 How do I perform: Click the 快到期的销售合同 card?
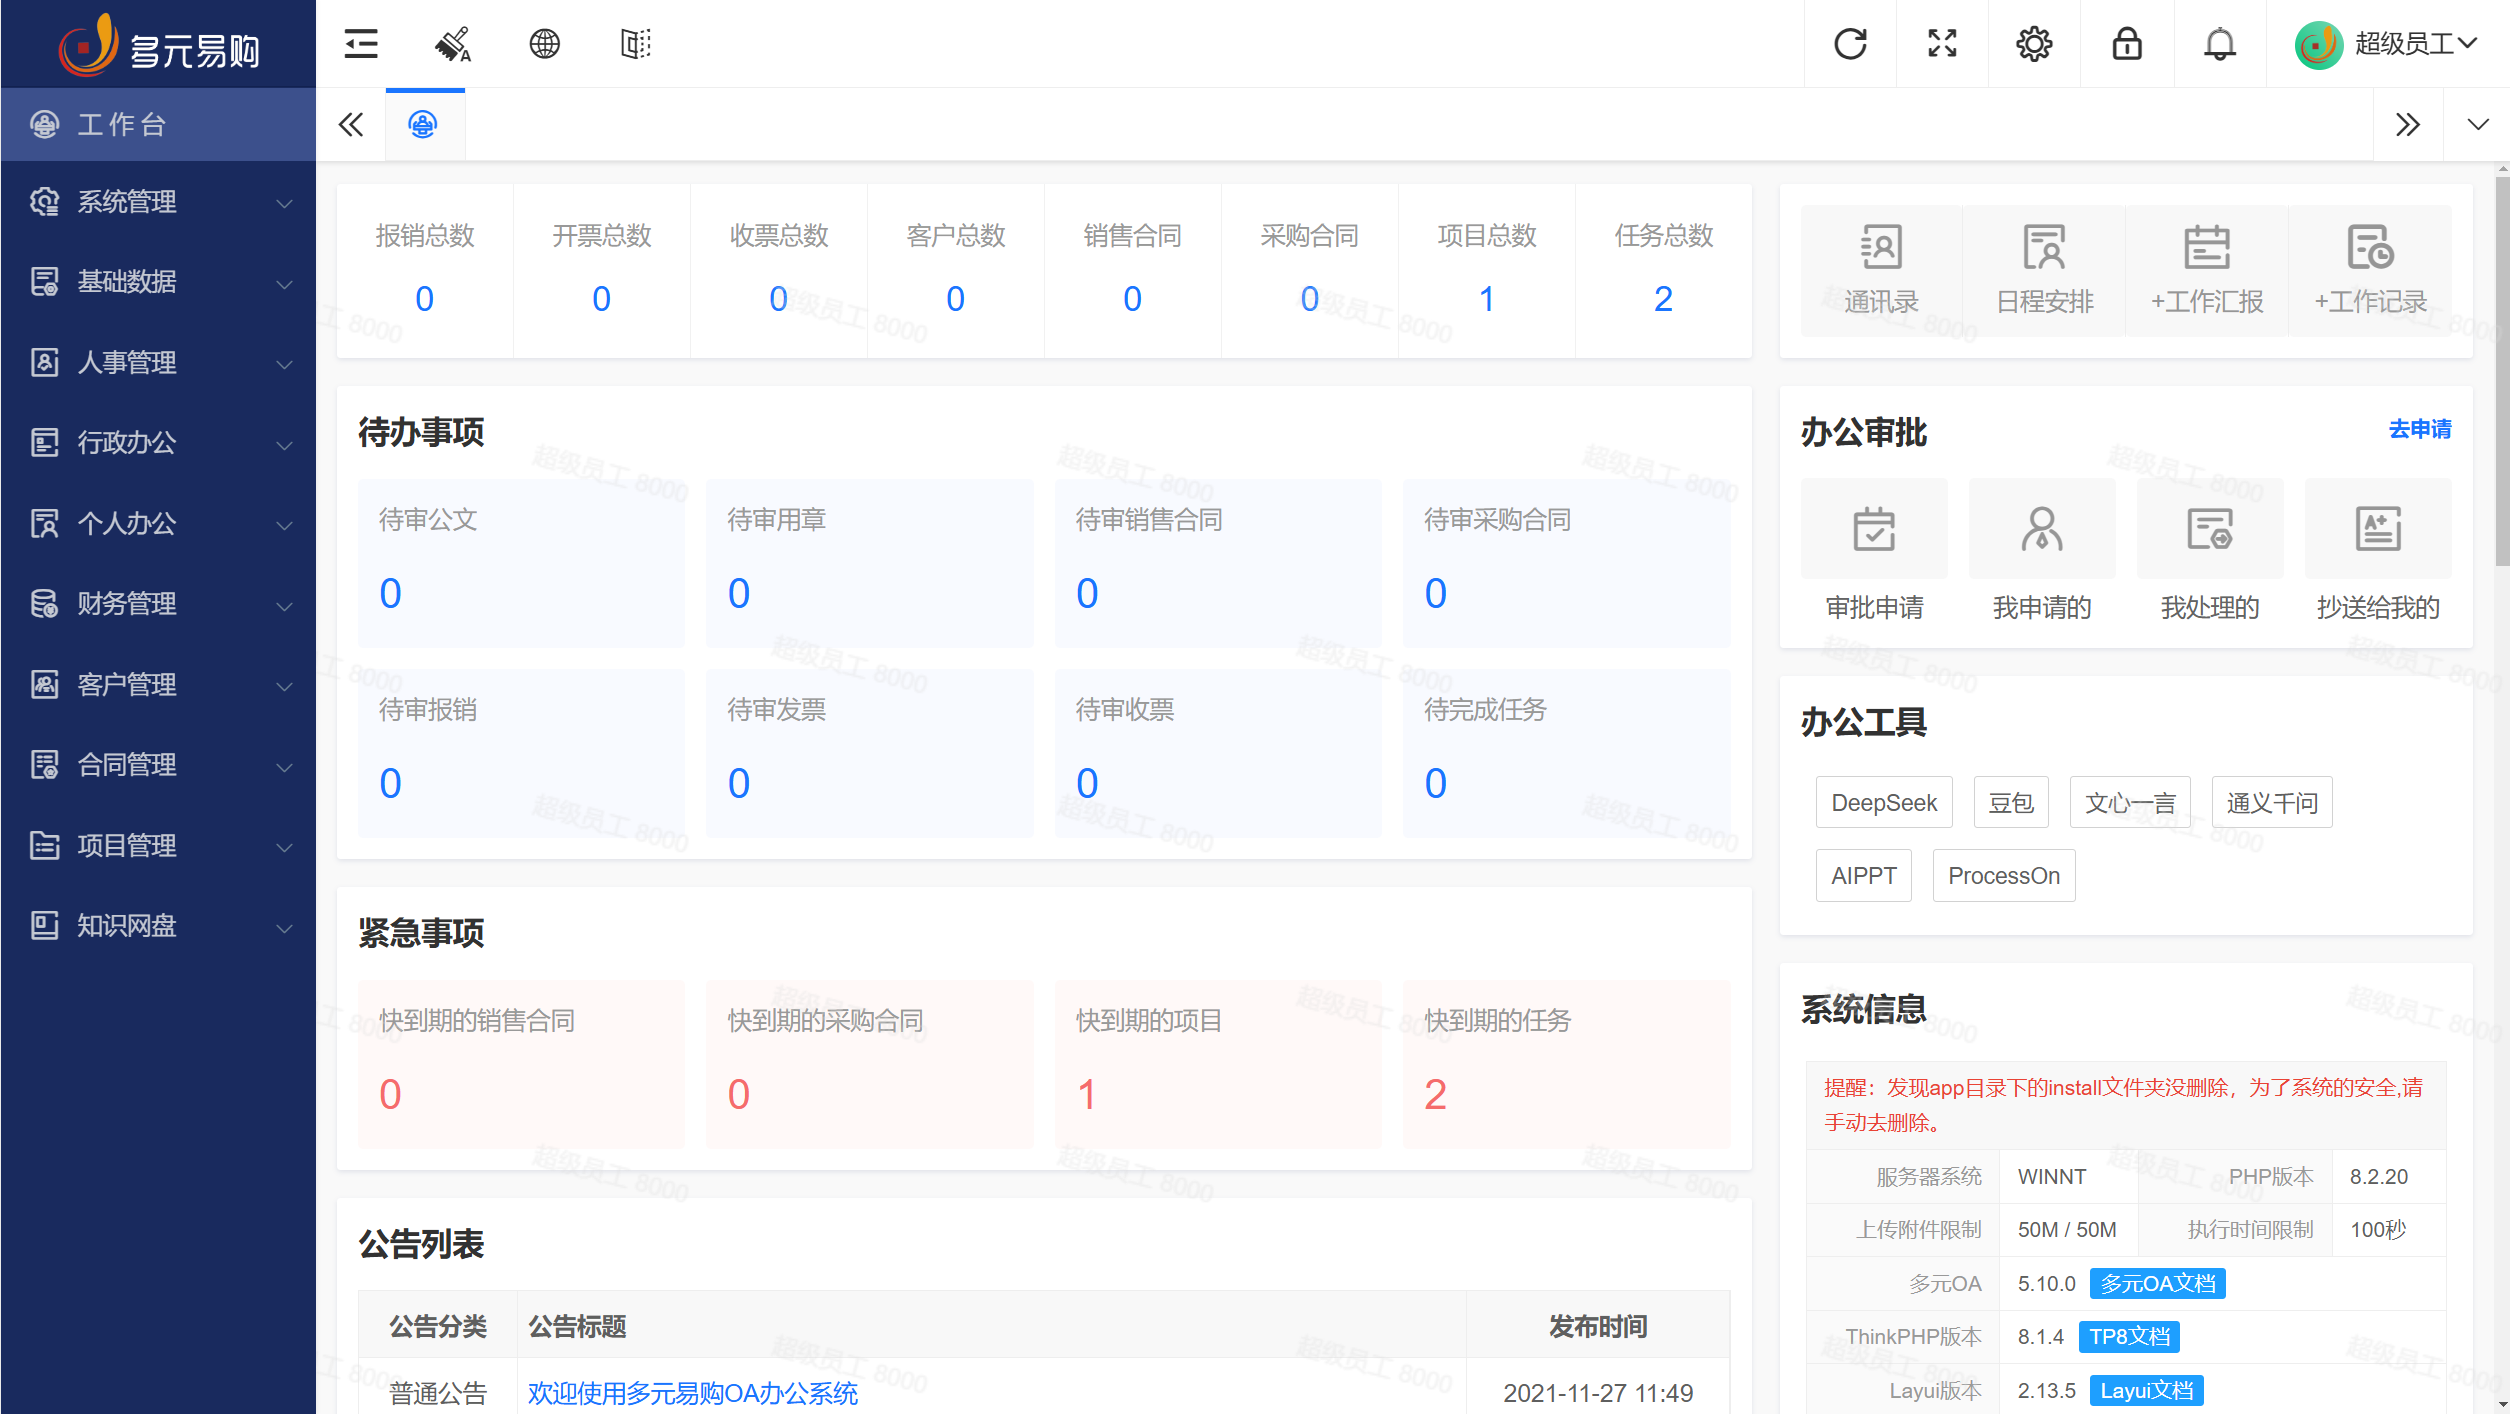pos(522,1064)
